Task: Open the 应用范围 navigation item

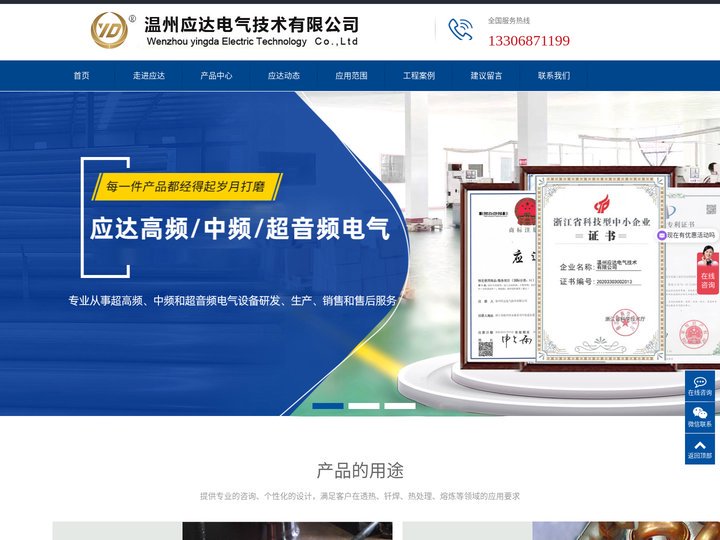Action: [351, 76]
